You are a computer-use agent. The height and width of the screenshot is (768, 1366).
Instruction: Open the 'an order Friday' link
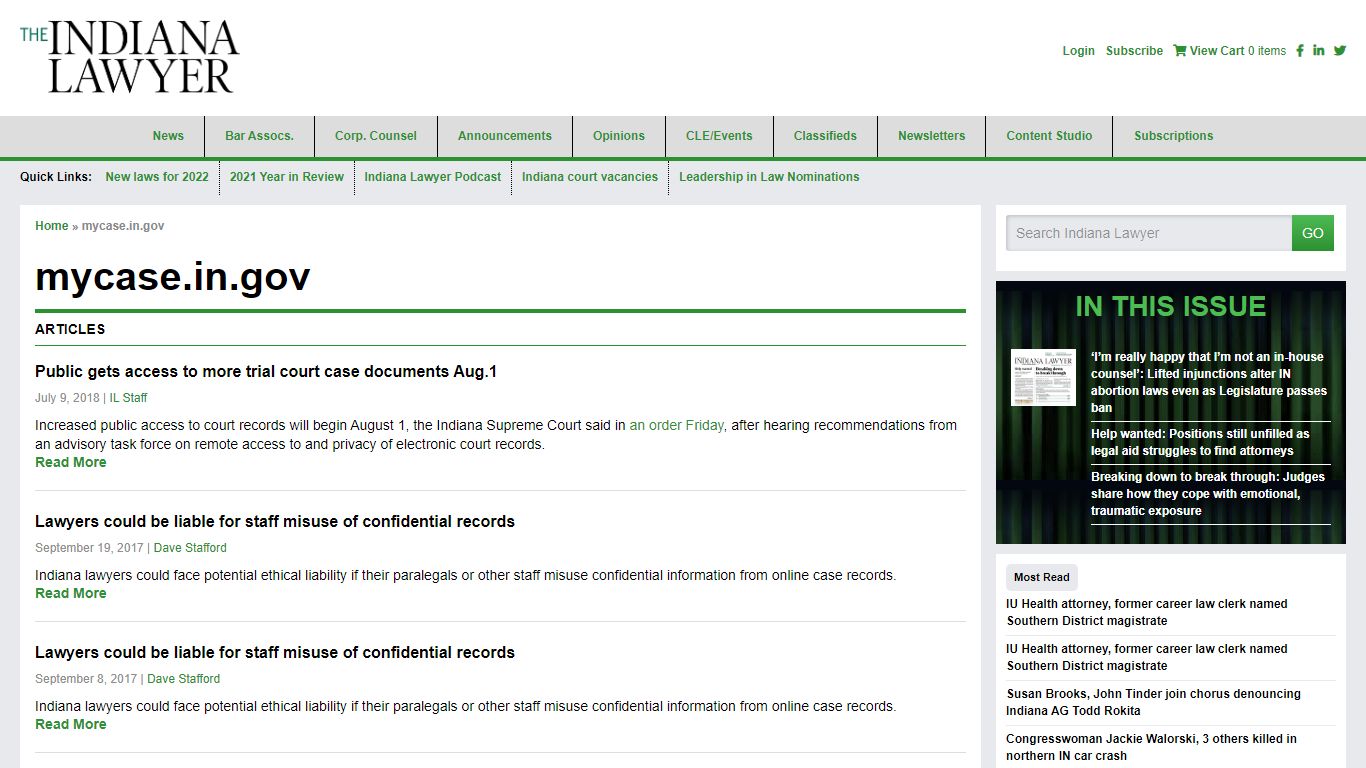676,425
